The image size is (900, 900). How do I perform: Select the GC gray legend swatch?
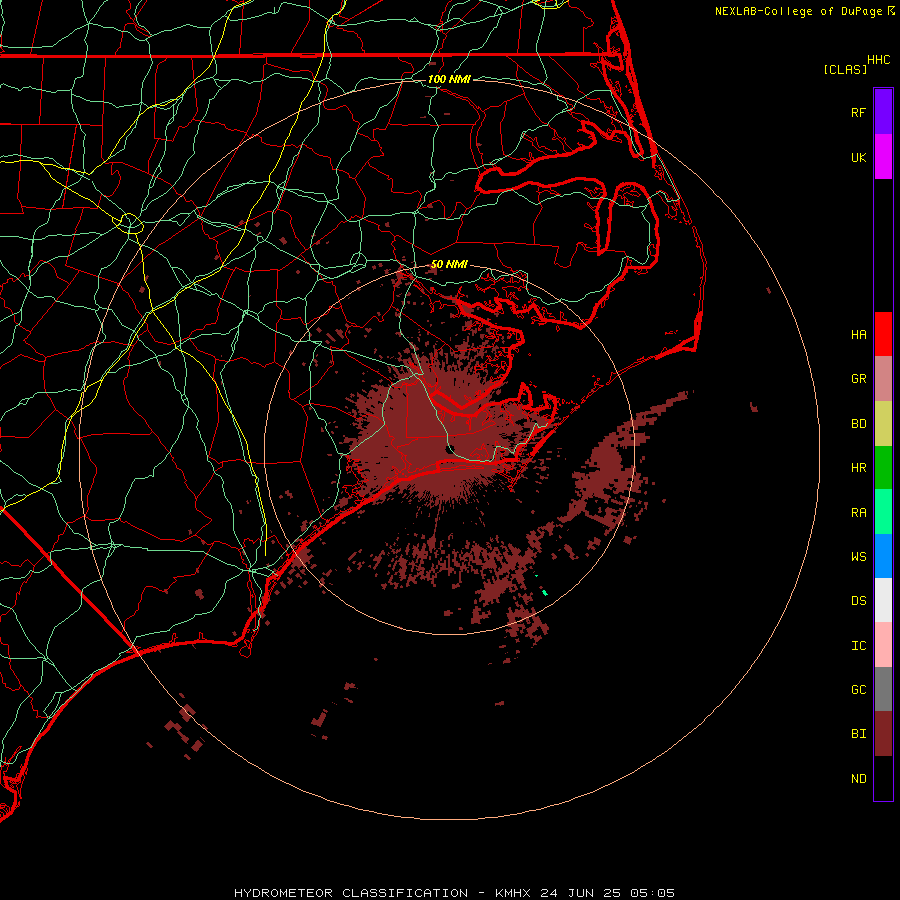click(x=883, y=689)
